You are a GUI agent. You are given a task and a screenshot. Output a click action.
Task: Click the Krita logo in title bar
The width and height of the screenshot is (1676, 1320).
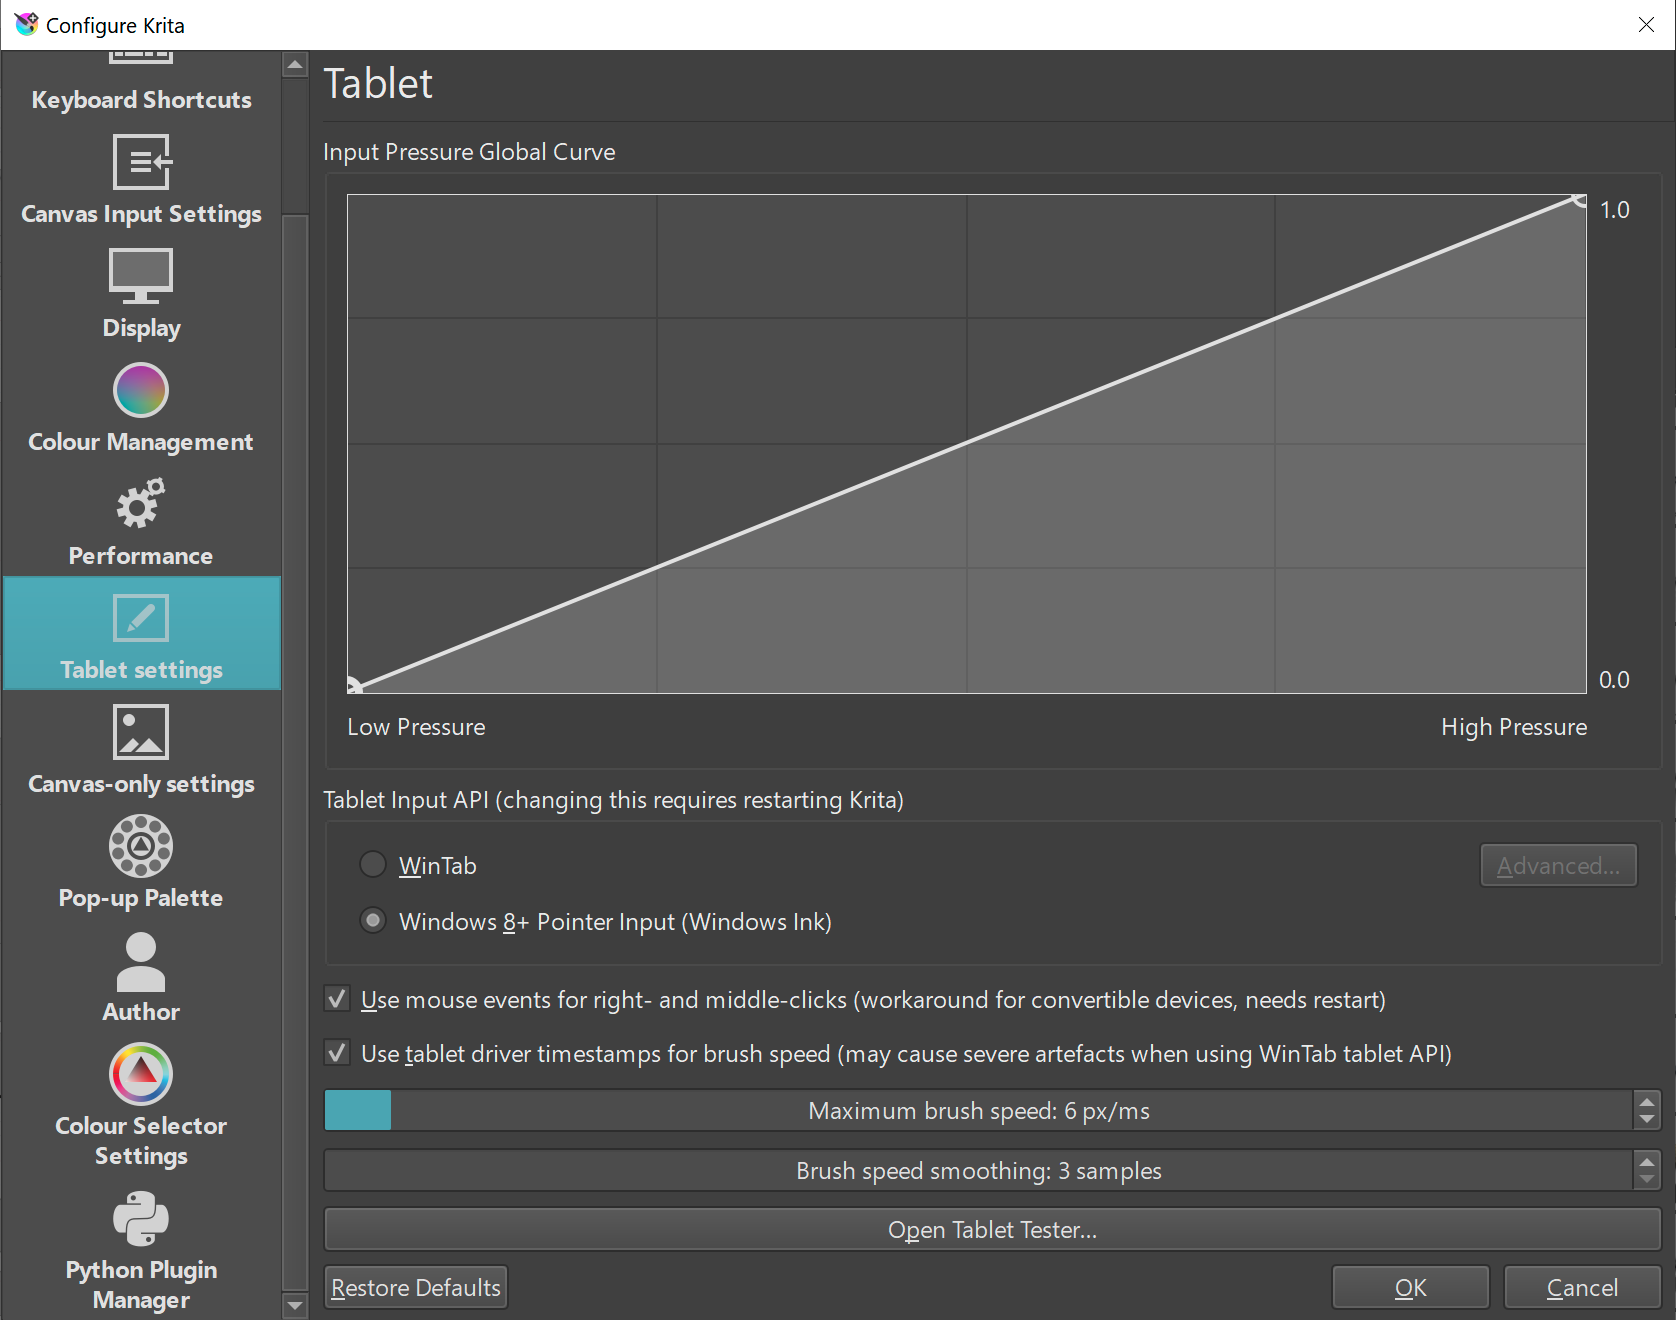tap(26, 24)
